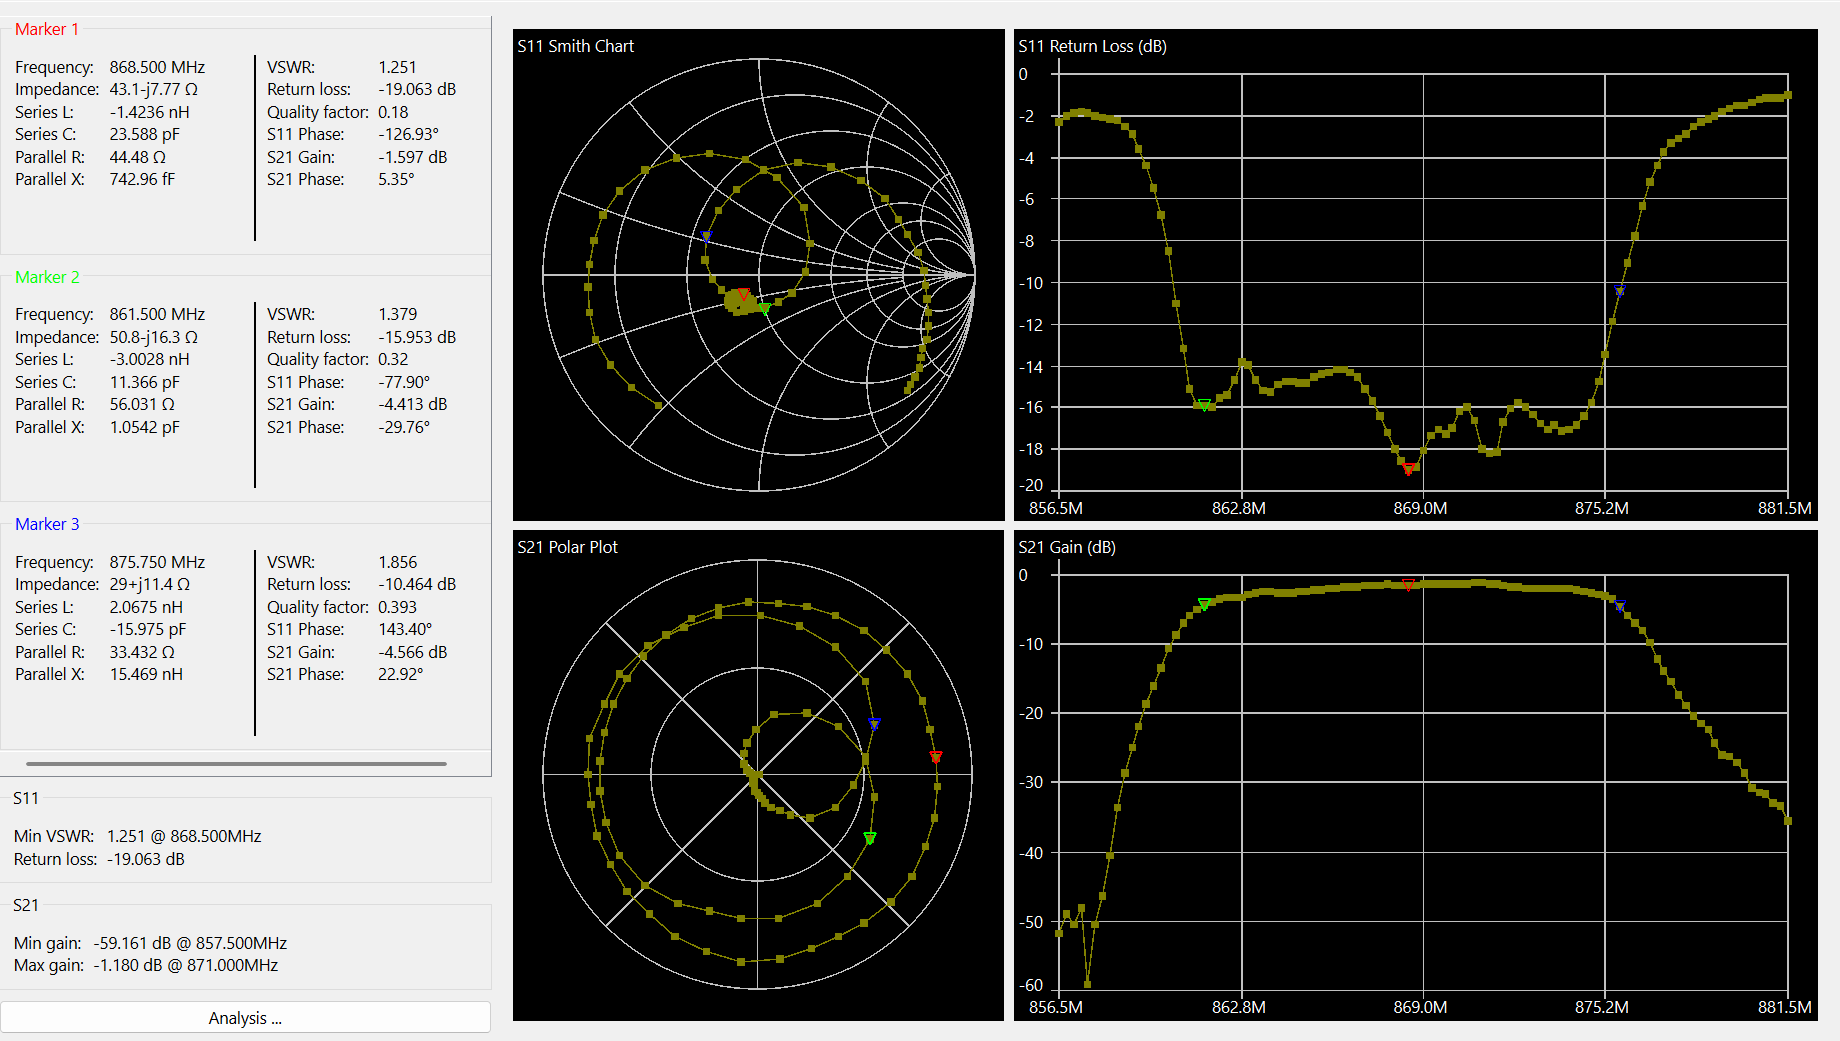
Task: Click the red marker on the Smith chart
Action: point(743,294)
